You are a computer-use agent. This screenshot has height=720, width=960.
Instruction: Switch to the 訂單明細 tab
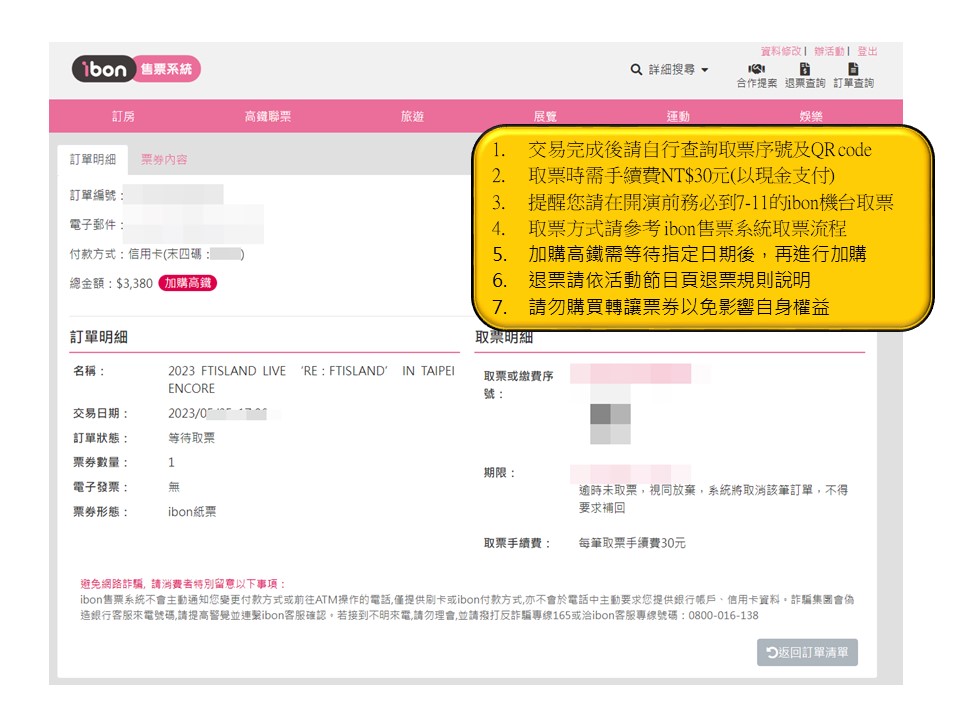pyautogui.click(x=92, y=160)
